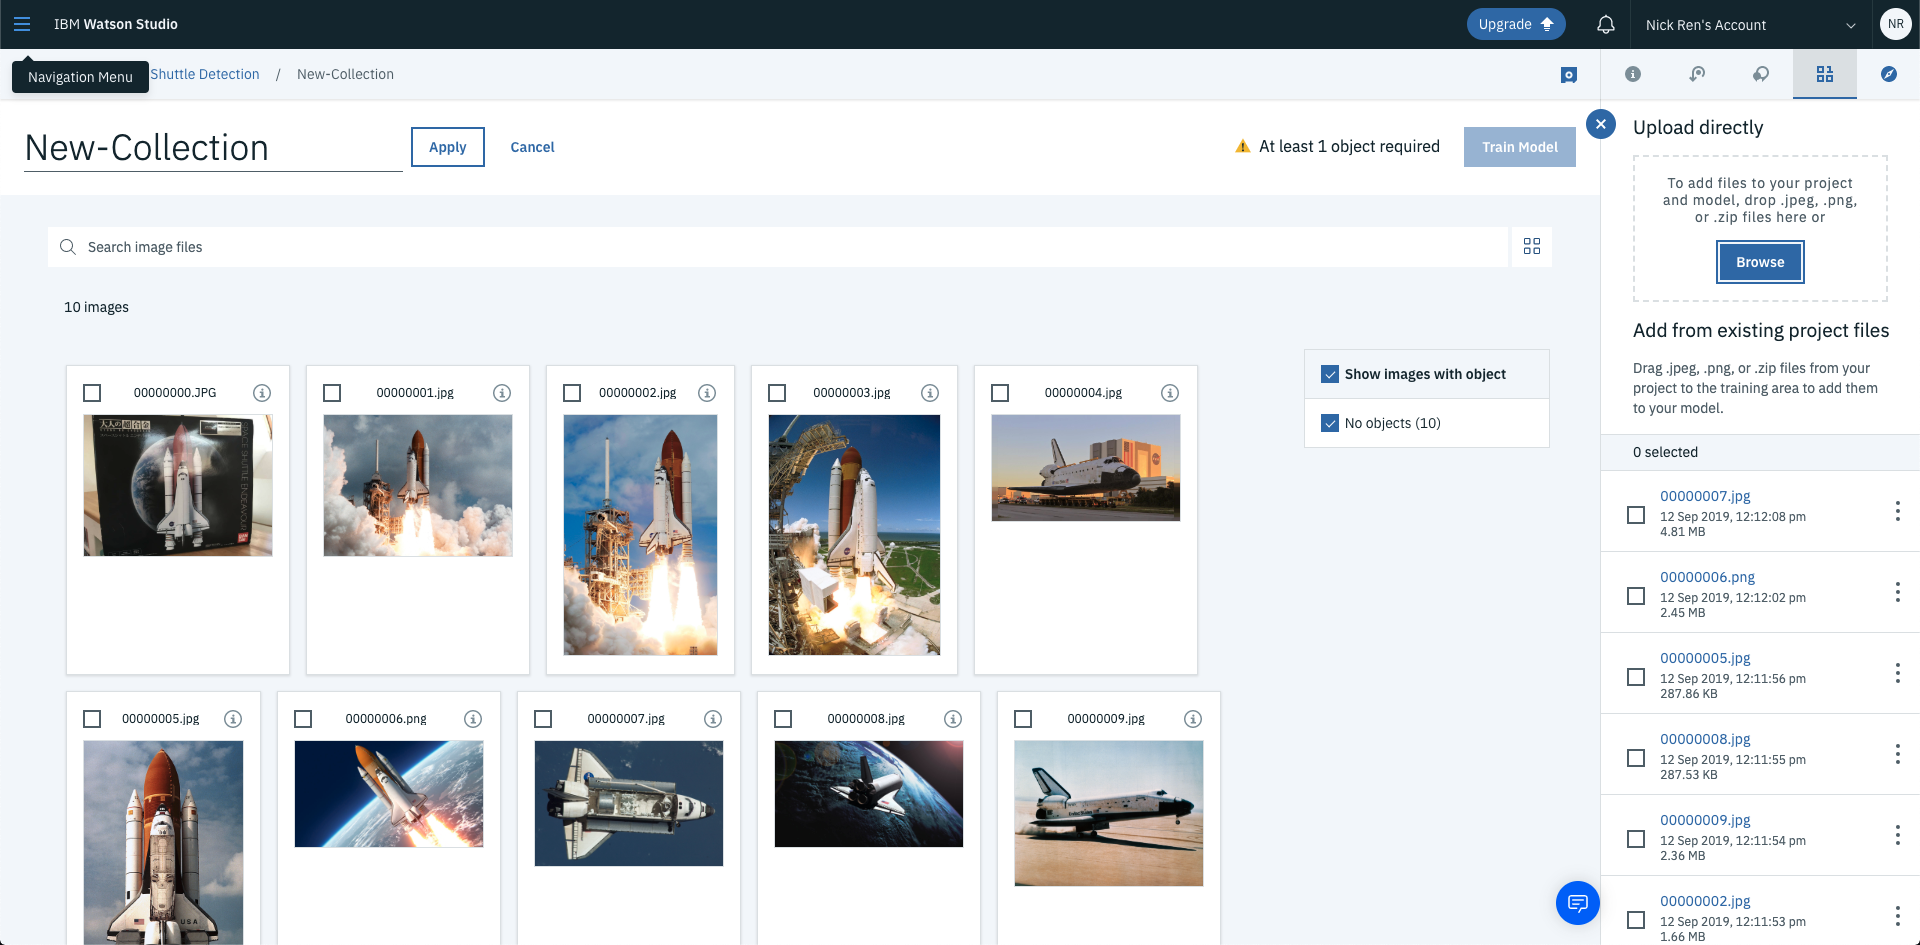This screenshot has width=1920, height=945.
Task: Show info for 00000004.jpg
Action: [x=1170, y=393]
